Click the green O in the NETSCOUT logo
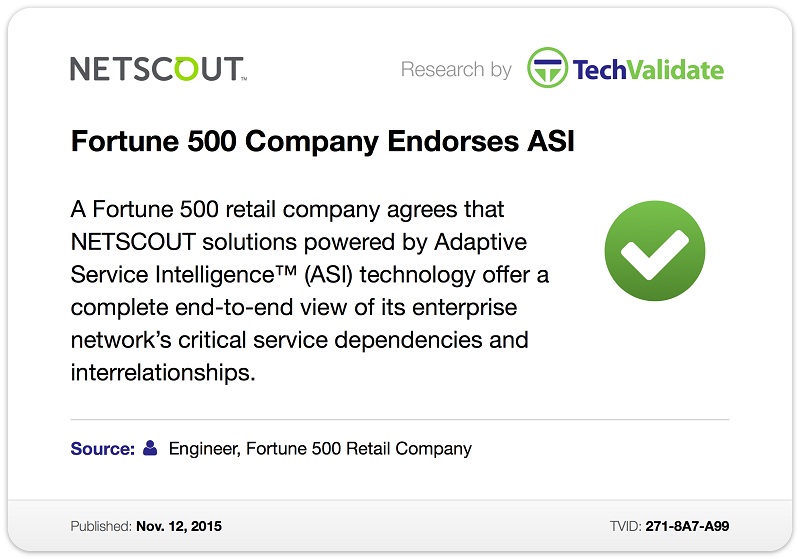Screen dimensions: 800x559 (x=186, y=68)
